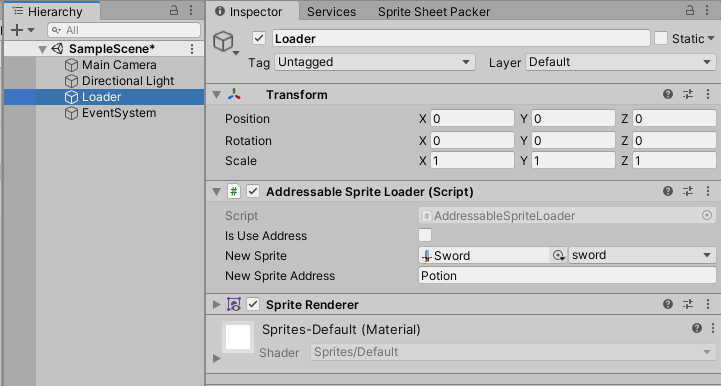Open the Tag dropdown set to Untagged
The width and height of the screenshot is (721, 386).
pyautogui.click(x=374, y=62)
